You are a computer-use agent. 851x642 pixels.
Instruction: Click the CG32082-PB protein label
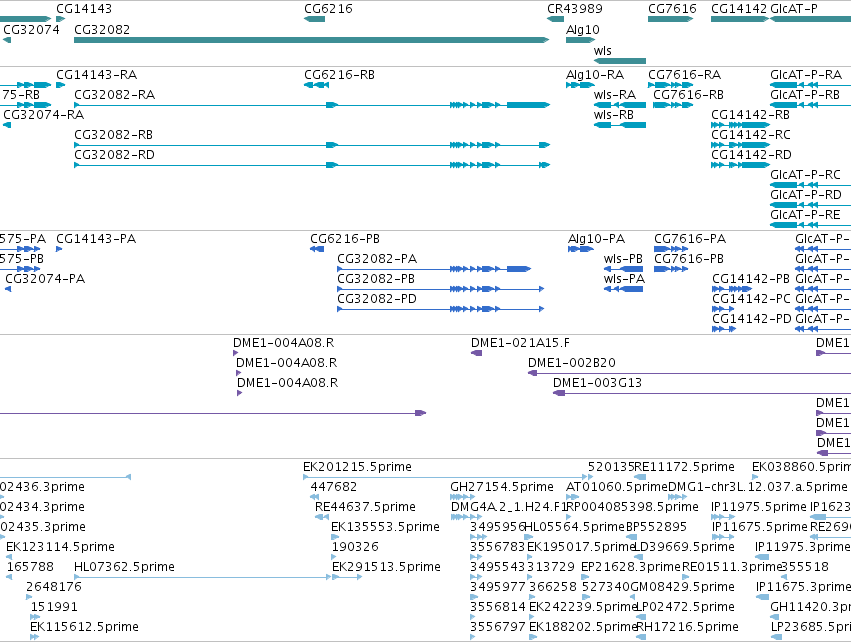pyautogui.click(x=376, y=279)
